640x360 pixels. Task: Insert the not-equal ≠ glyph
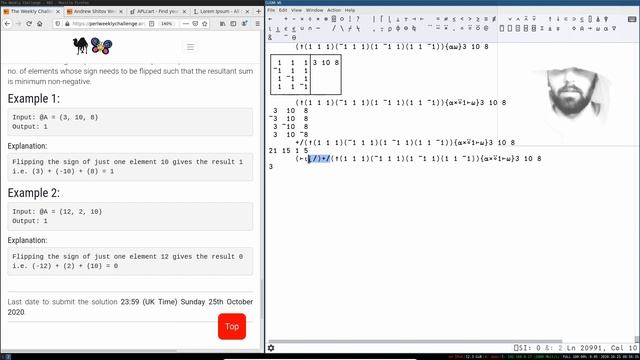(x=445, y=19)
